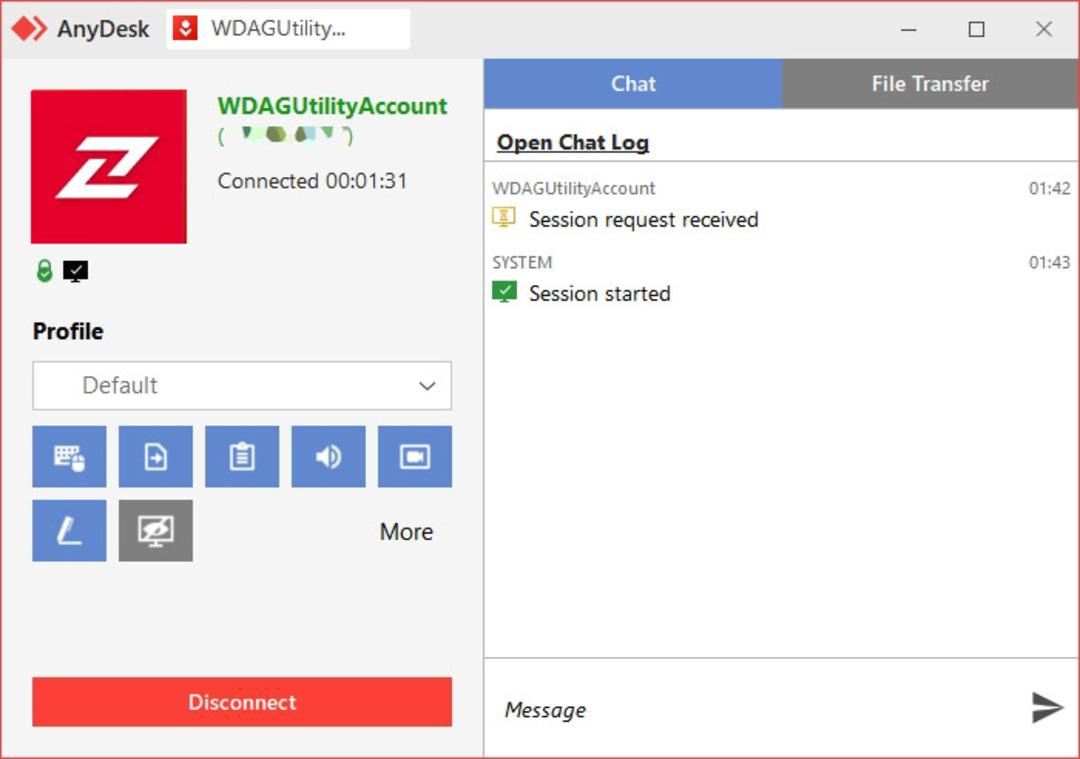Click the Session started message
Screen dimensions: 1080x759
(599, 294)
